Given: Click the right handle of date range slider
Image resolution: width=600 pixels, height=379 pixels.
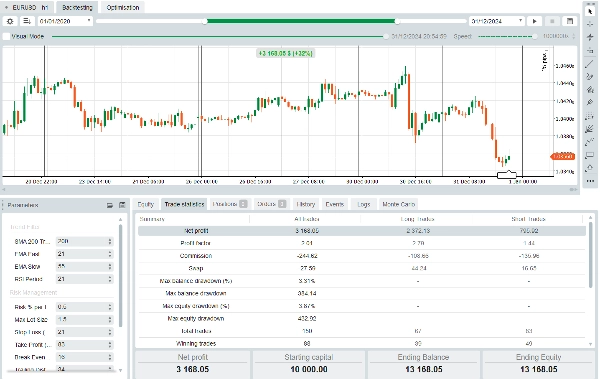Looking at the screenshot, I should [397, 21].
